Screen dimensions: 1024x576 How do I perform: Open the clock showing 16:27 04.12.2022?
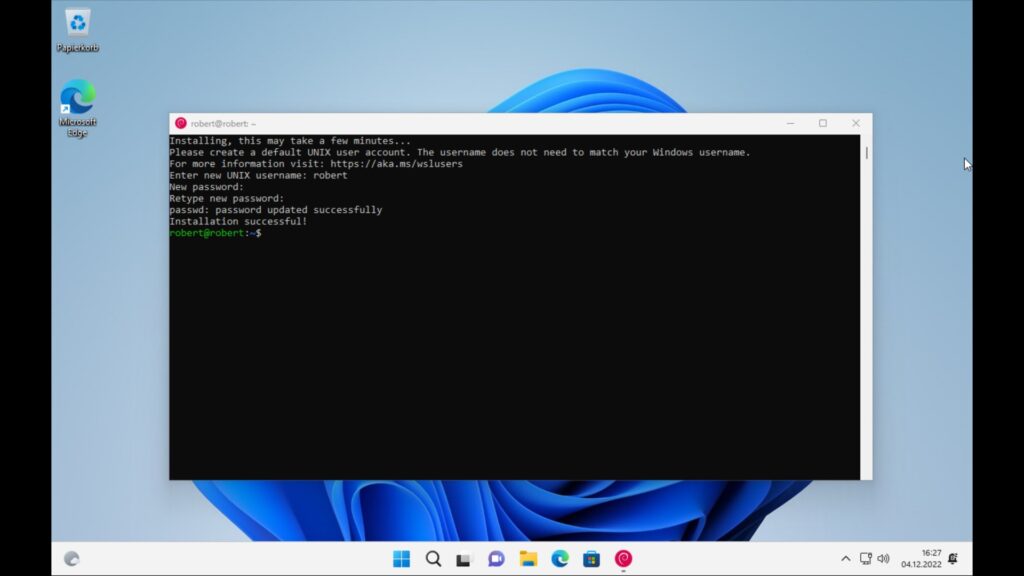pos(921,559)
